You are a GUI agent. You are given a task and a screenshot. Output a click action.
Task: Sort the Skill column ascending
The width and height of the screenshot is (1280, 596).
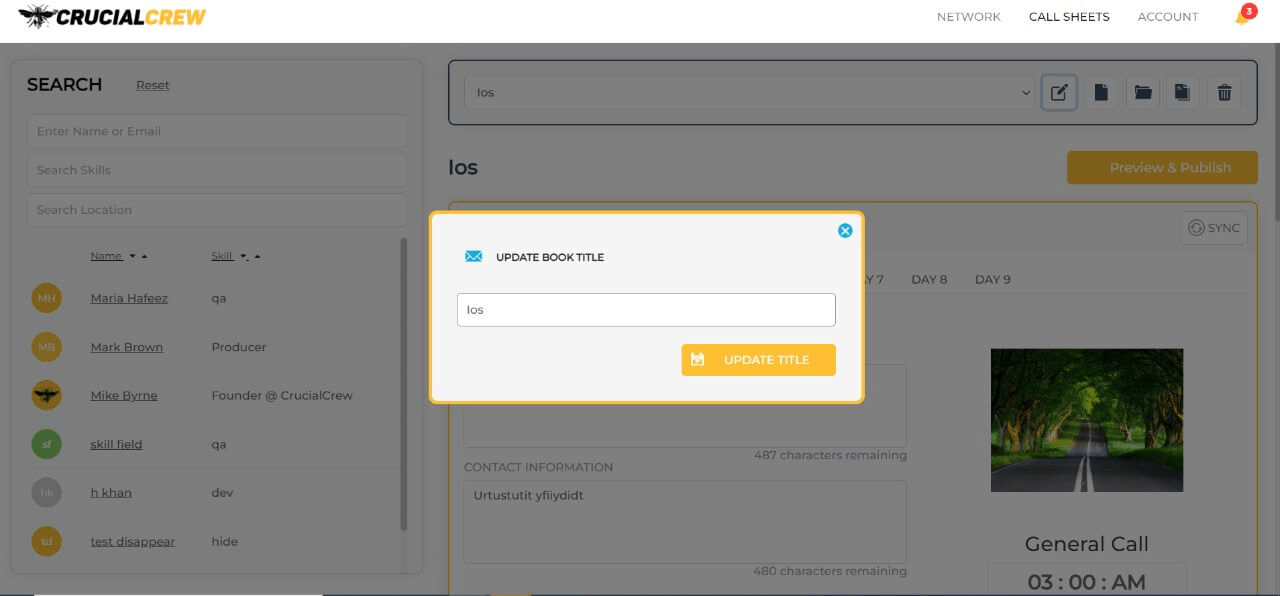point(257,257)
